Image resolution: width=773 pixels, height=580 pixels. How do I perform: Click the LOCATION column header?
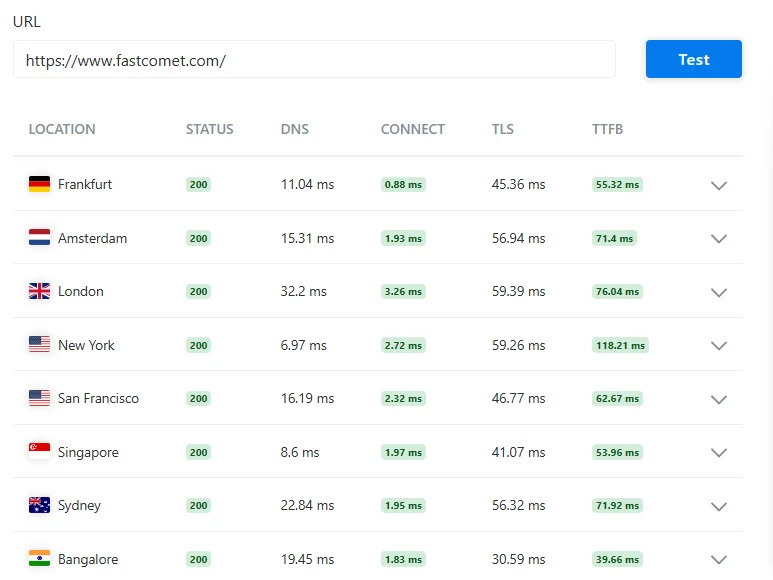[62, 129]
